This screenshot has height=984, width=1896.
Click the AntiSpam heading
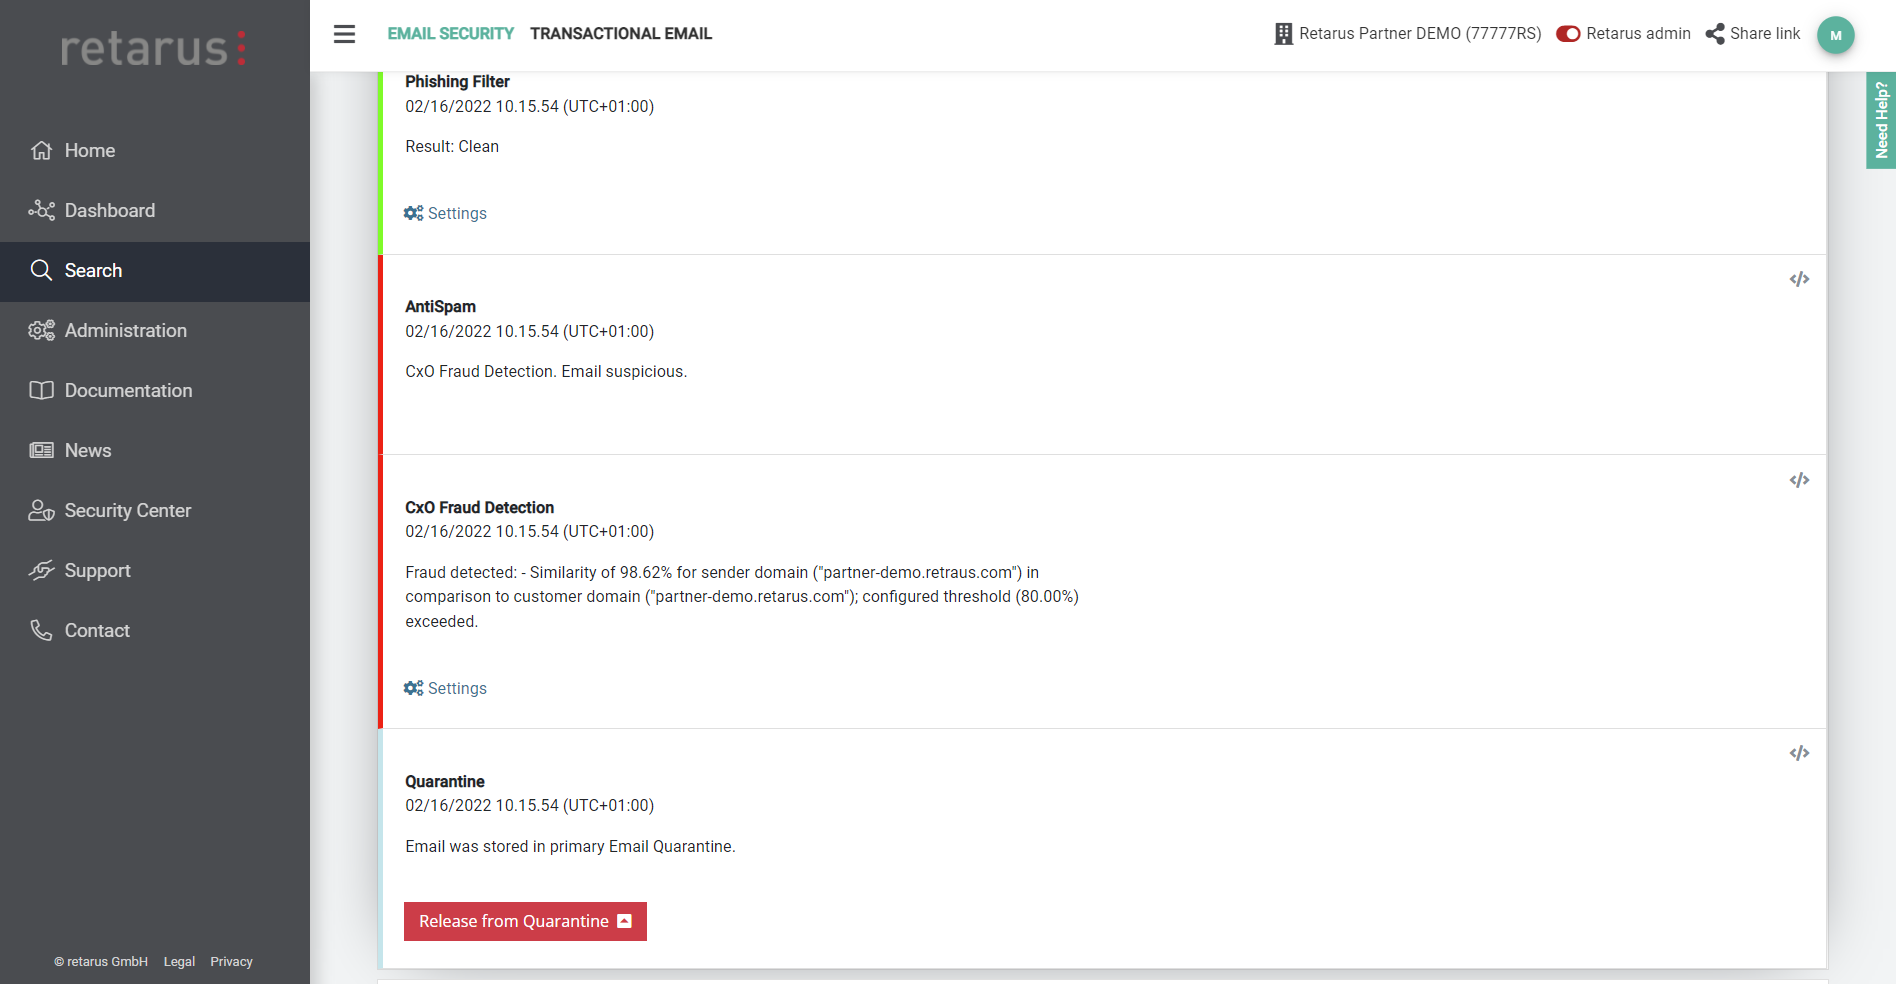(x=440, y=307)
